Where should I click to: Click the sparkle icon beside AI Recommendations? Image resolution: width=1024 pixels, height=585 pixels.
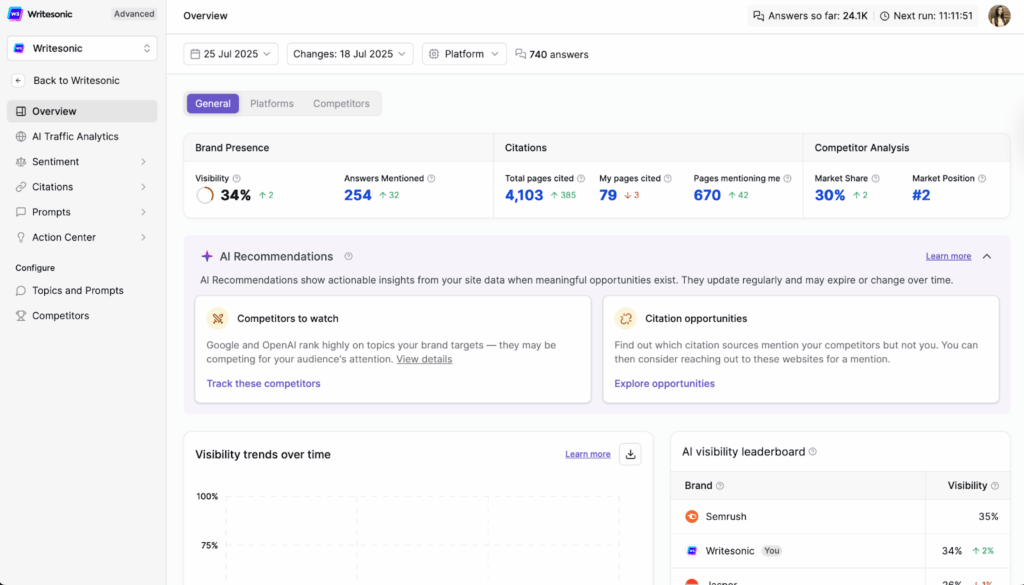pos(207,257)
